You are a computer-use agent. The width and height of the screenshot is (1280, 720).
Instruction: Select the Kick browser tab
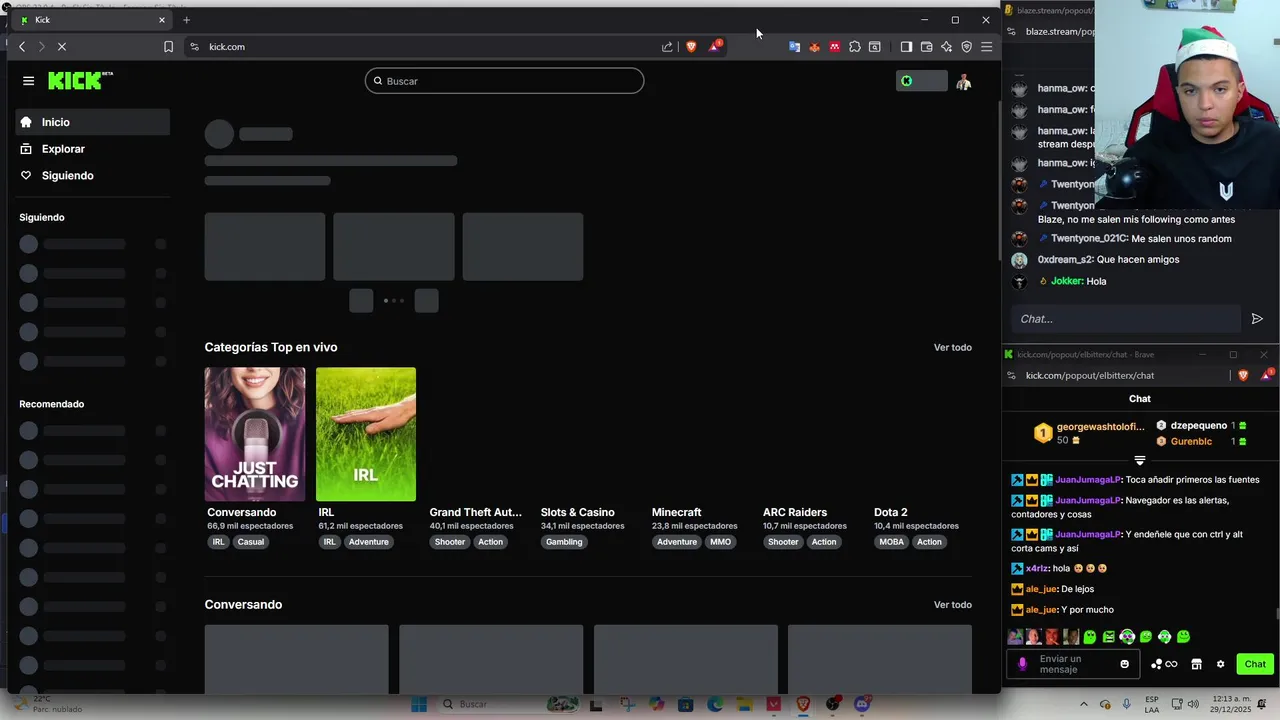92,20
